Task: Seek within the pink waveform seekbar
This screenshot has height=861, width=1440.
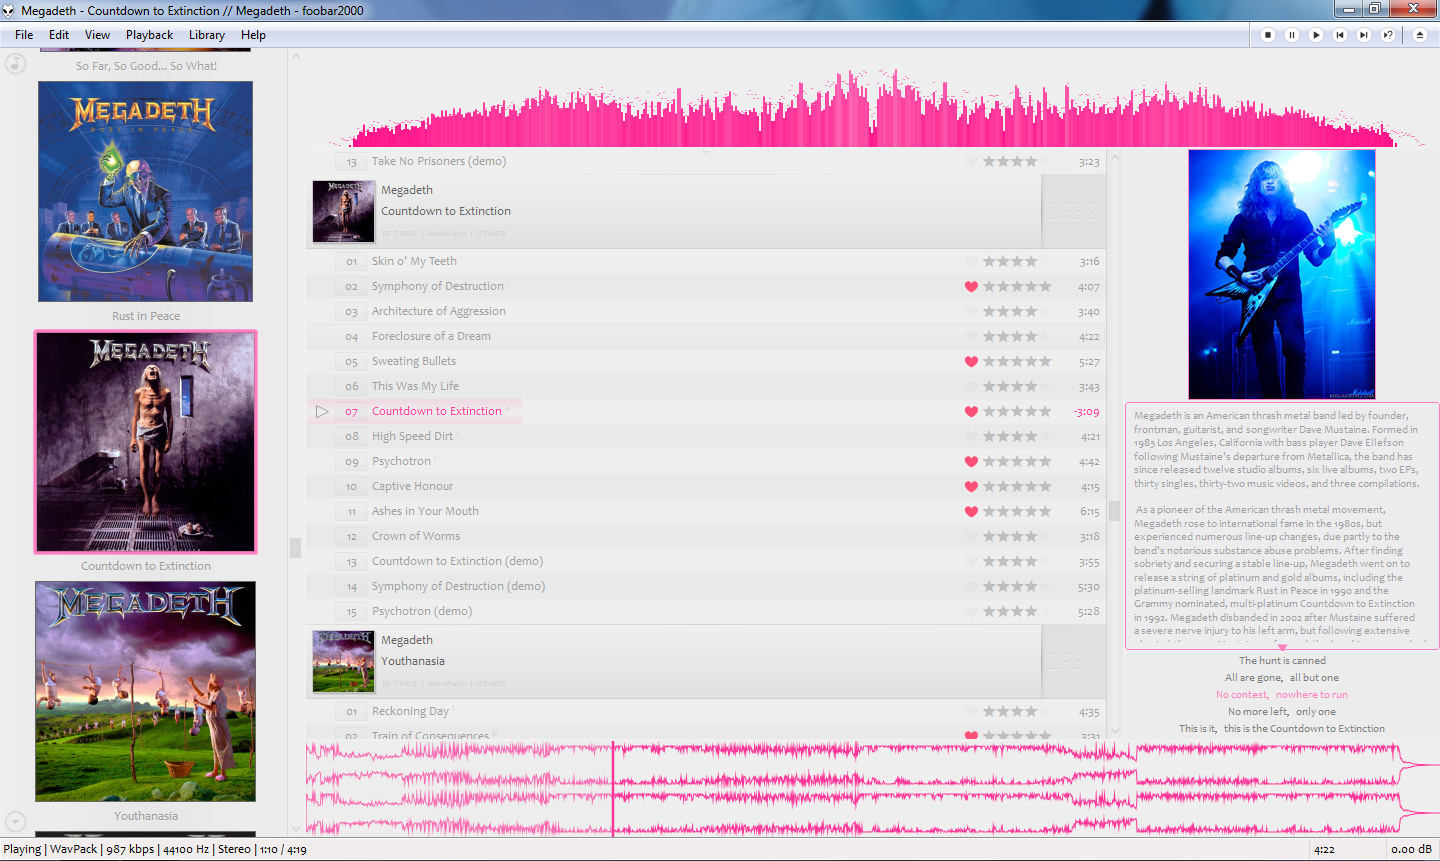Action: pos(872,788)
